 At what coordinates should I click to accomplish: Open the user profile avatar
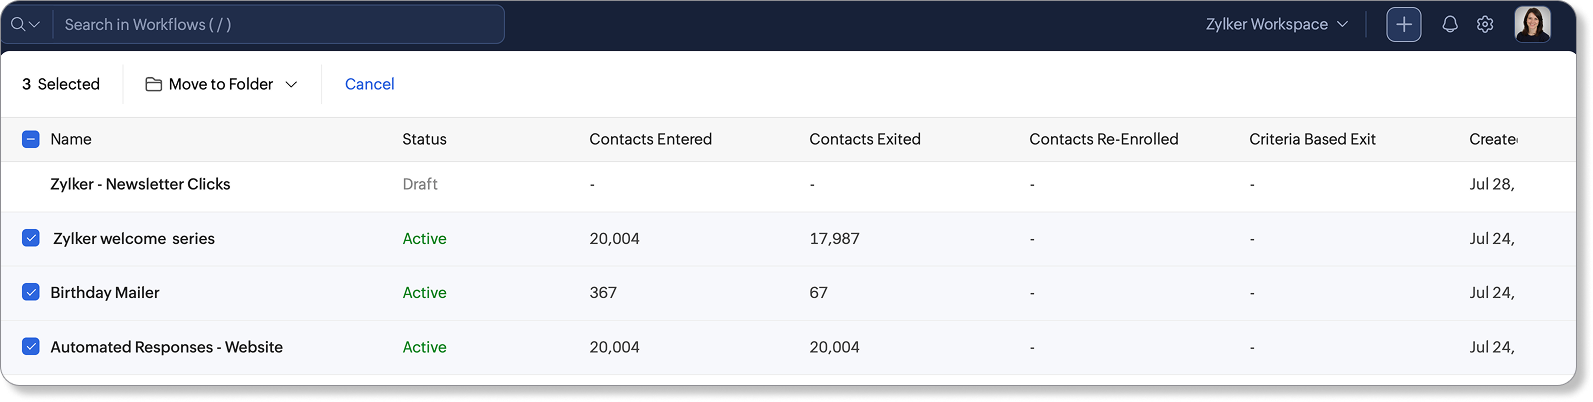[x=1532, y=24]
